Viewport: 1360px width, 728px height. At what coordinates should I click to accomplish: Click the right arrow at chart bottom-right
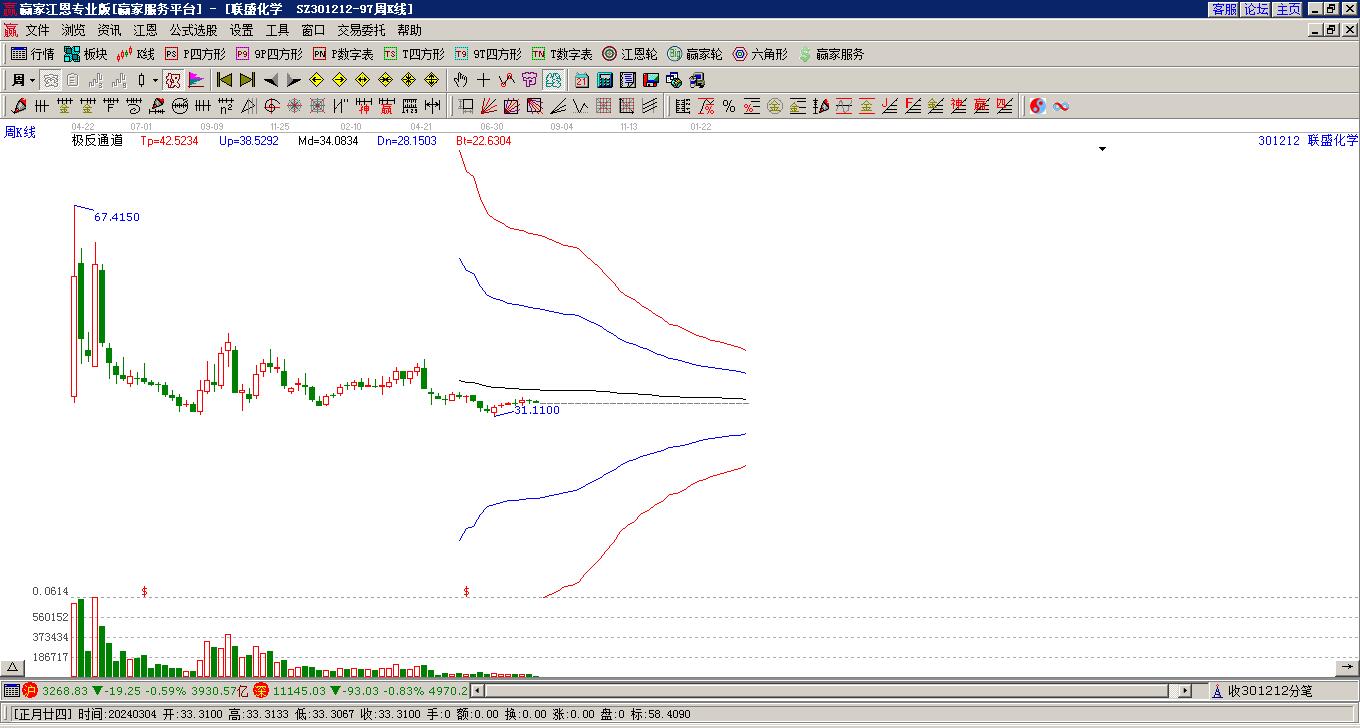click(1347, 668)
